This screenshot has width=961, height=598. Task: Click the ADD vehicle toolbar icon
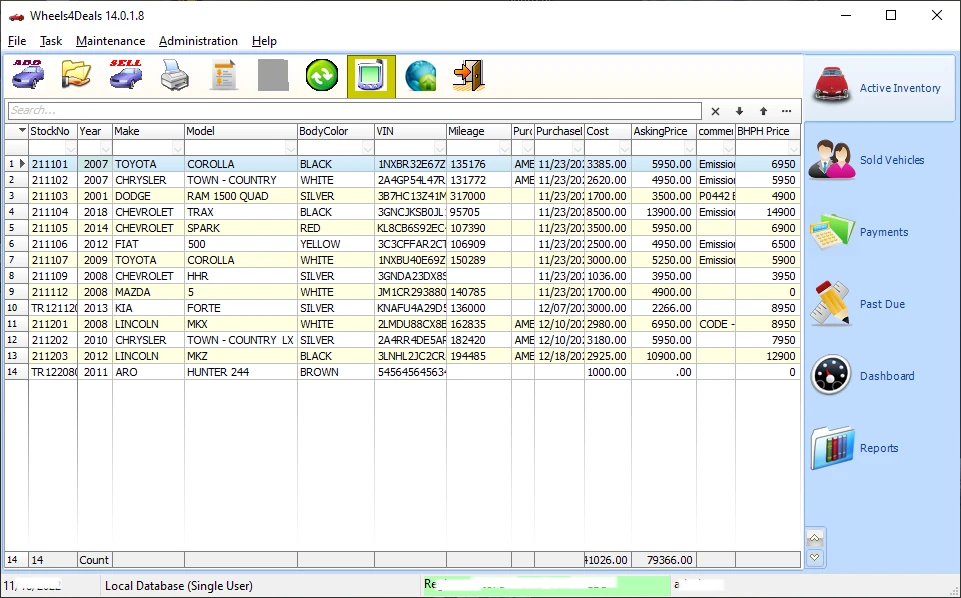click(x=28, y=76)
